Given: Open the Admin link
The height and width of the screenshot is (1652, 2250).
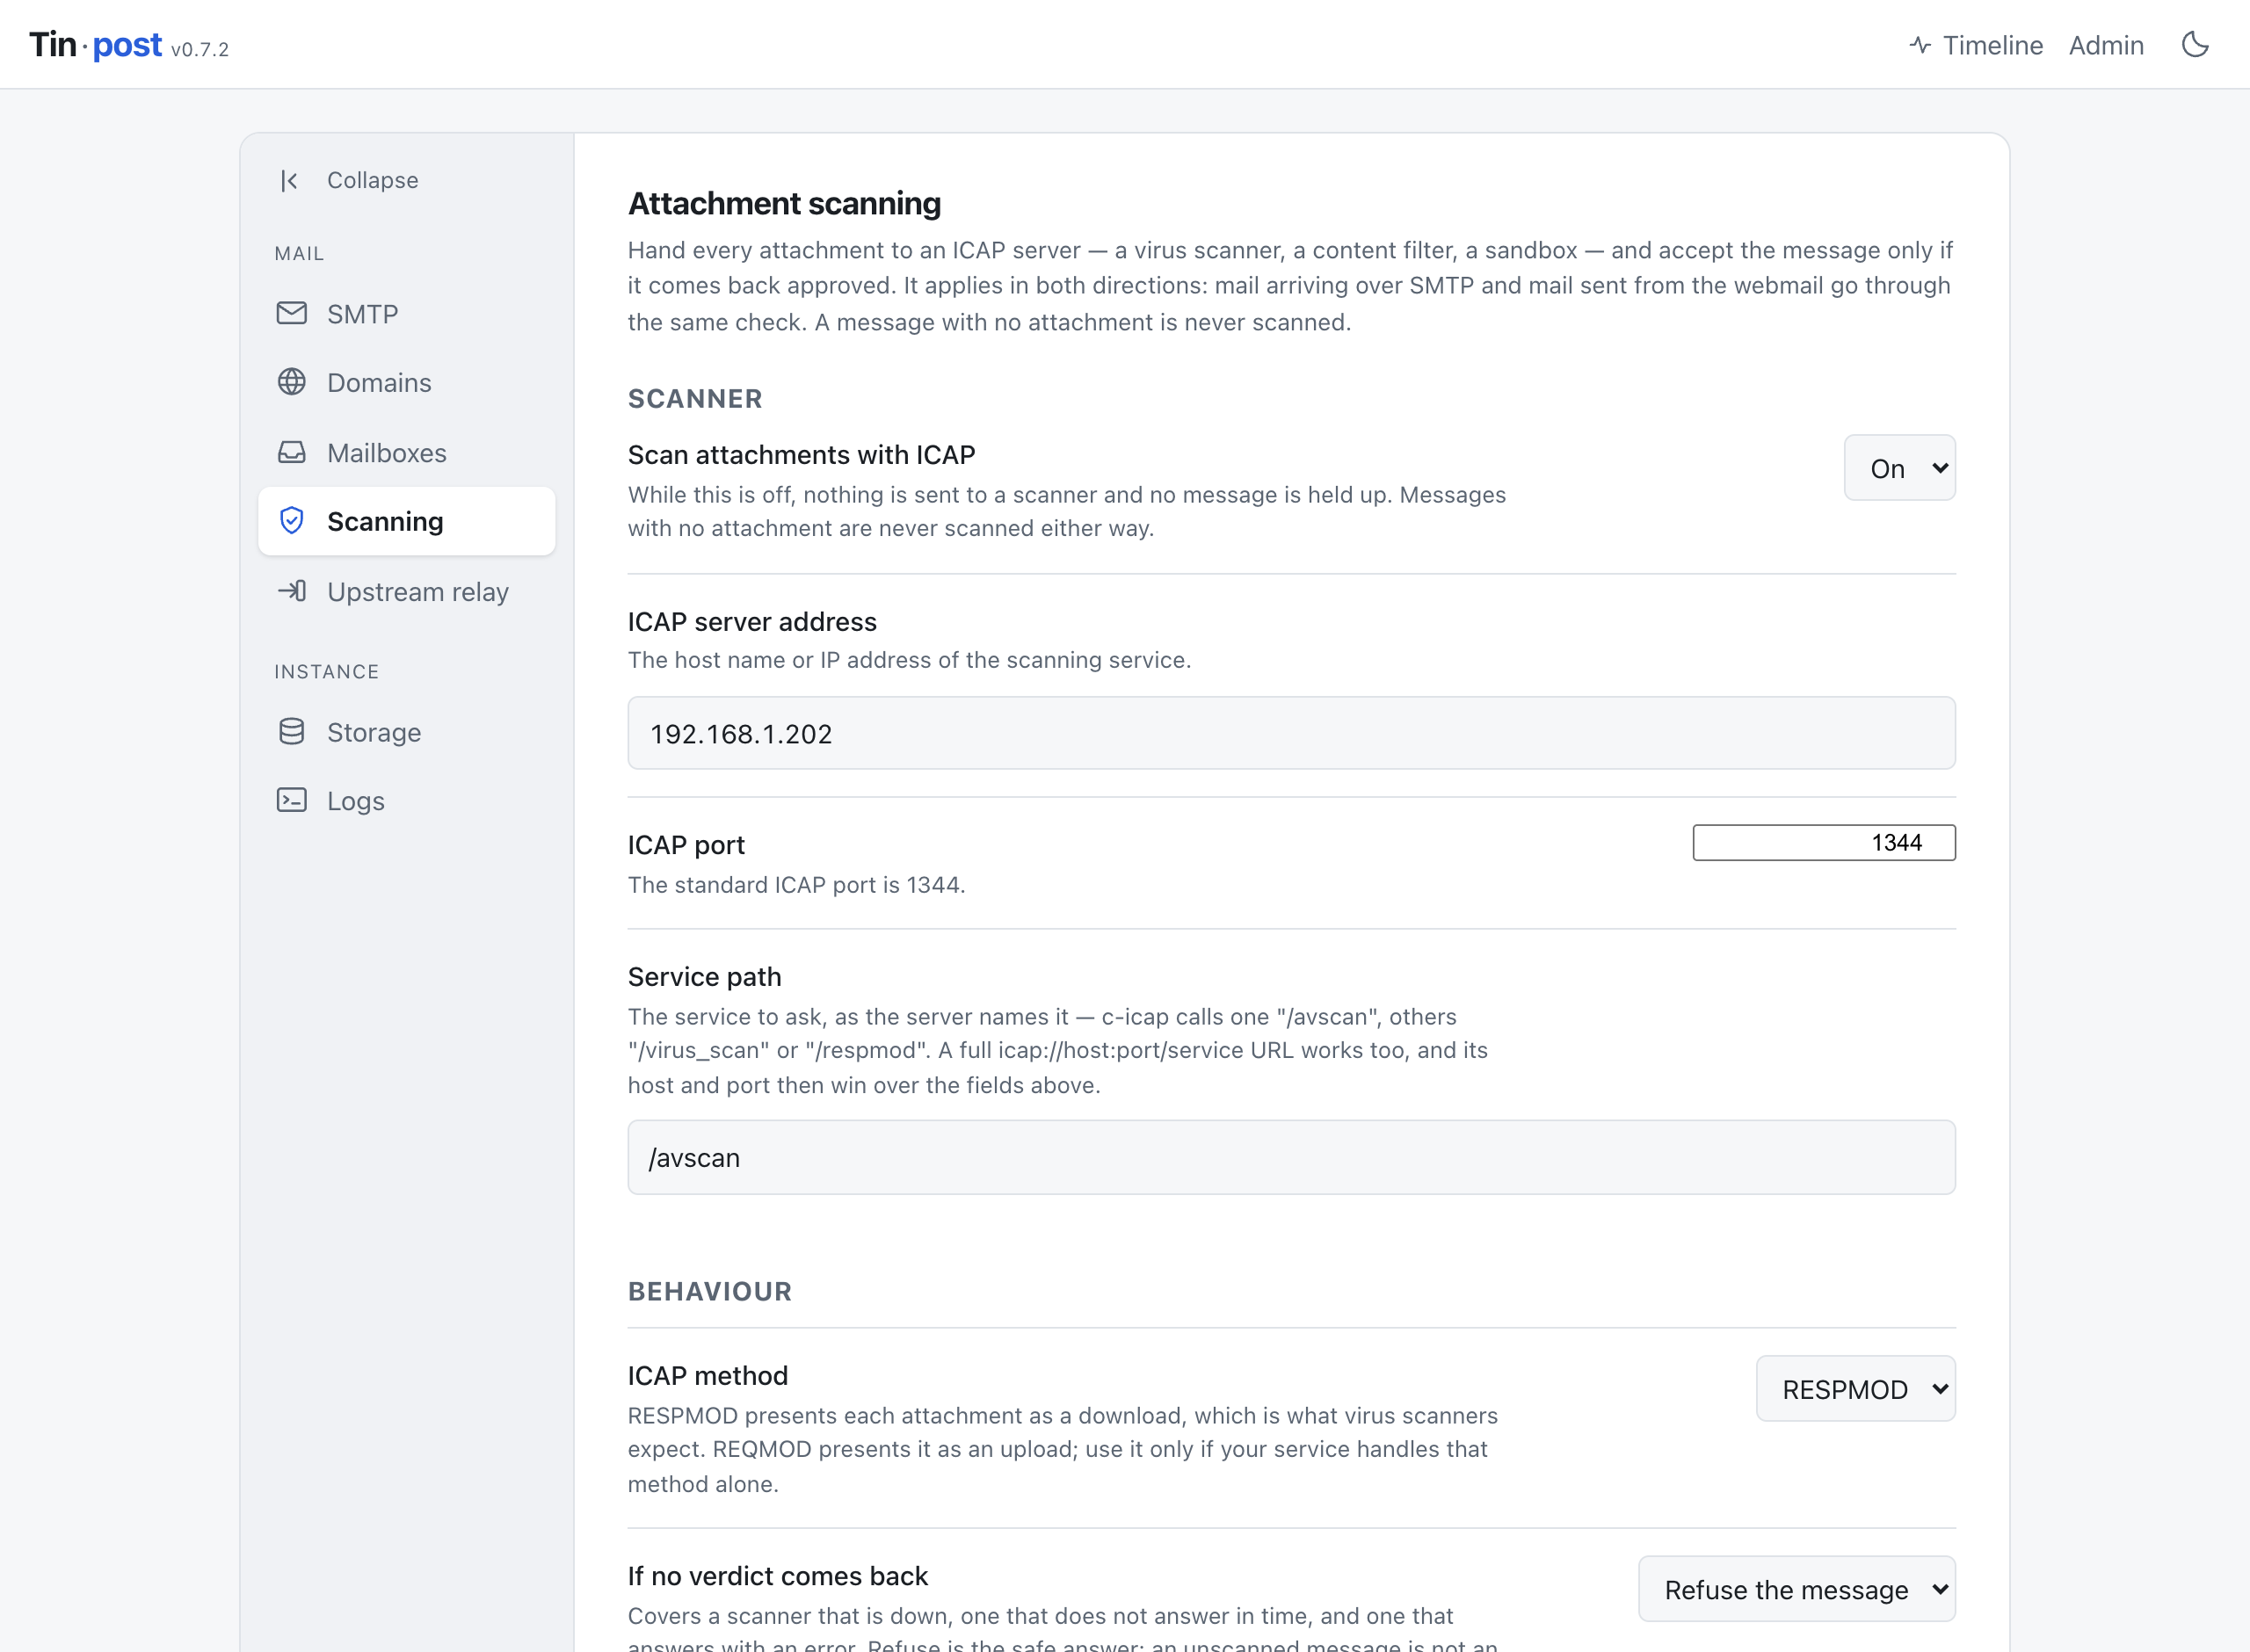Looking at the screenshot, I should tap(2106, 45).
